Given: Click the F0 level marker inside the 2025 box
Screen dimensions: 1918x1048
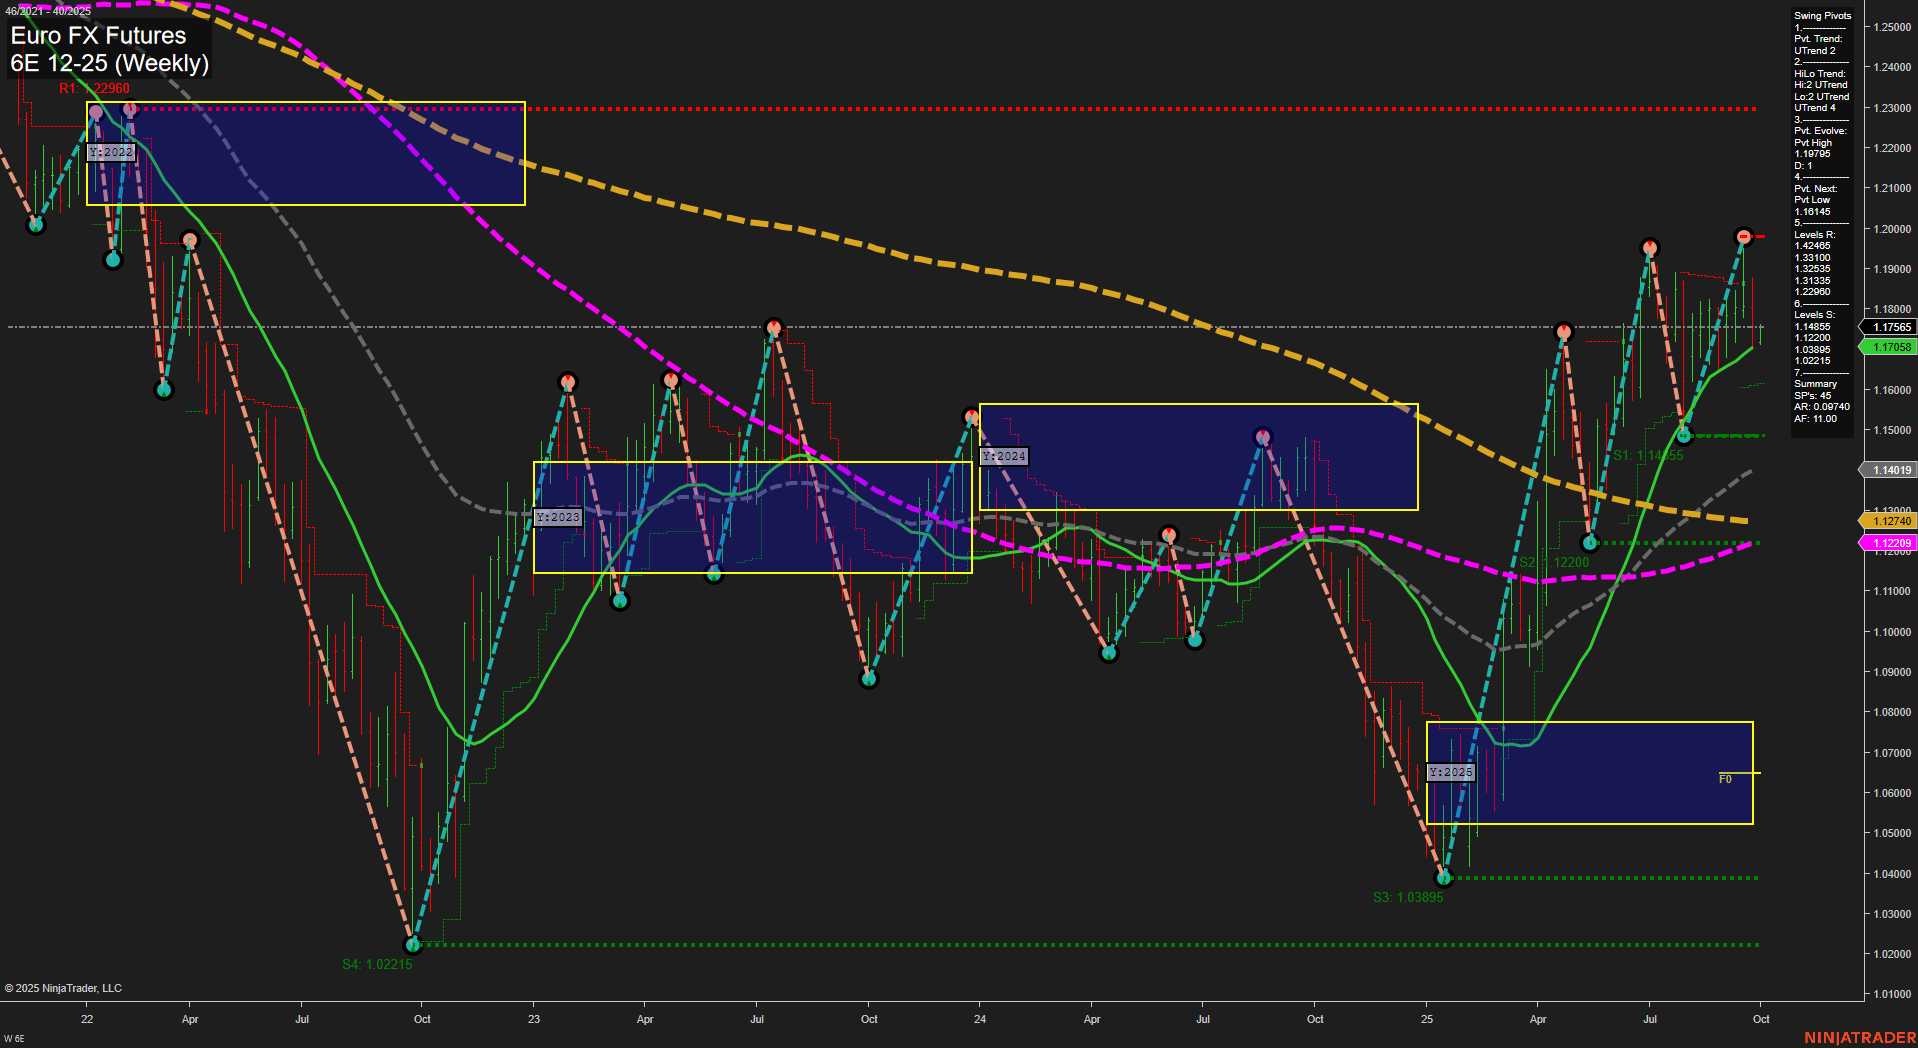Looking at the screenshot, I should tap(1724, 777).
